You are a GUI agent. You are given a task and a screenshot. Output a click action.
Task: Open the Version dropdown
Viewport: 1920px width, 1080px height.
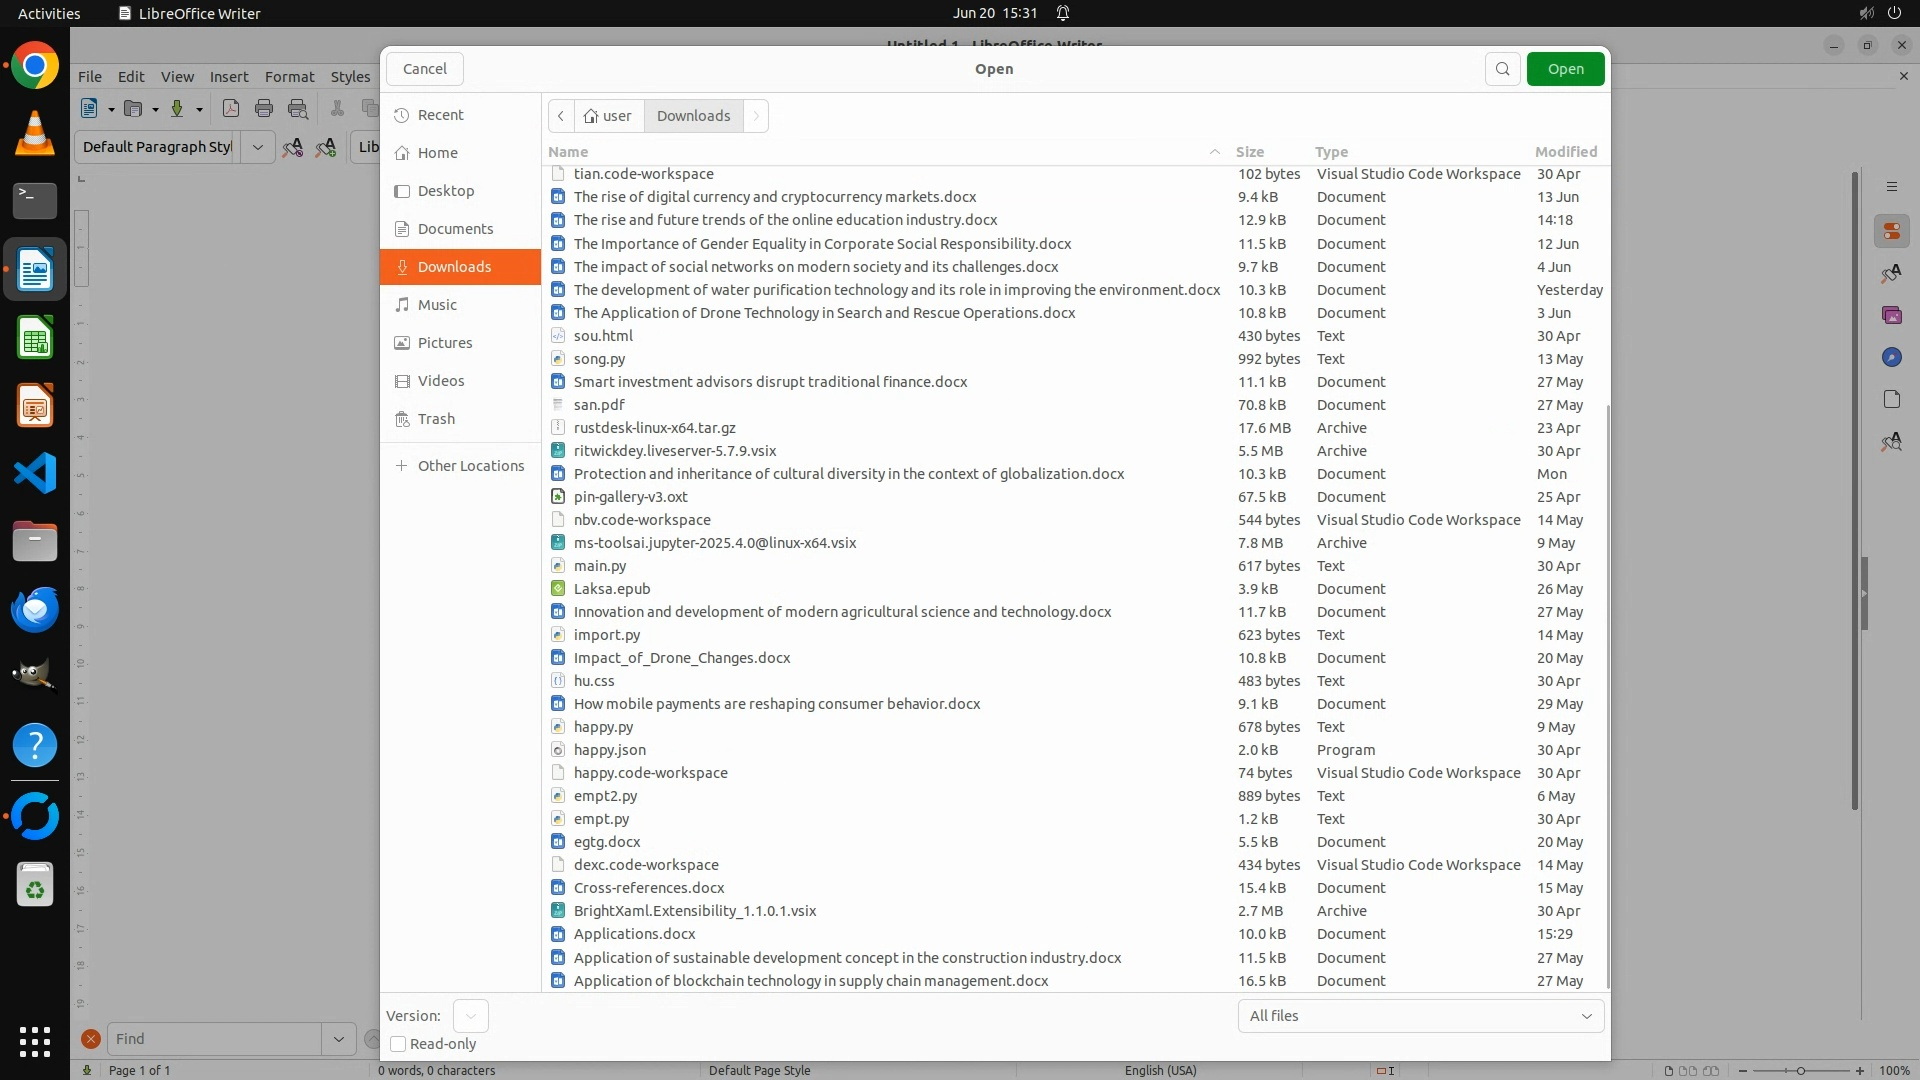click(x=470, y=1016)
